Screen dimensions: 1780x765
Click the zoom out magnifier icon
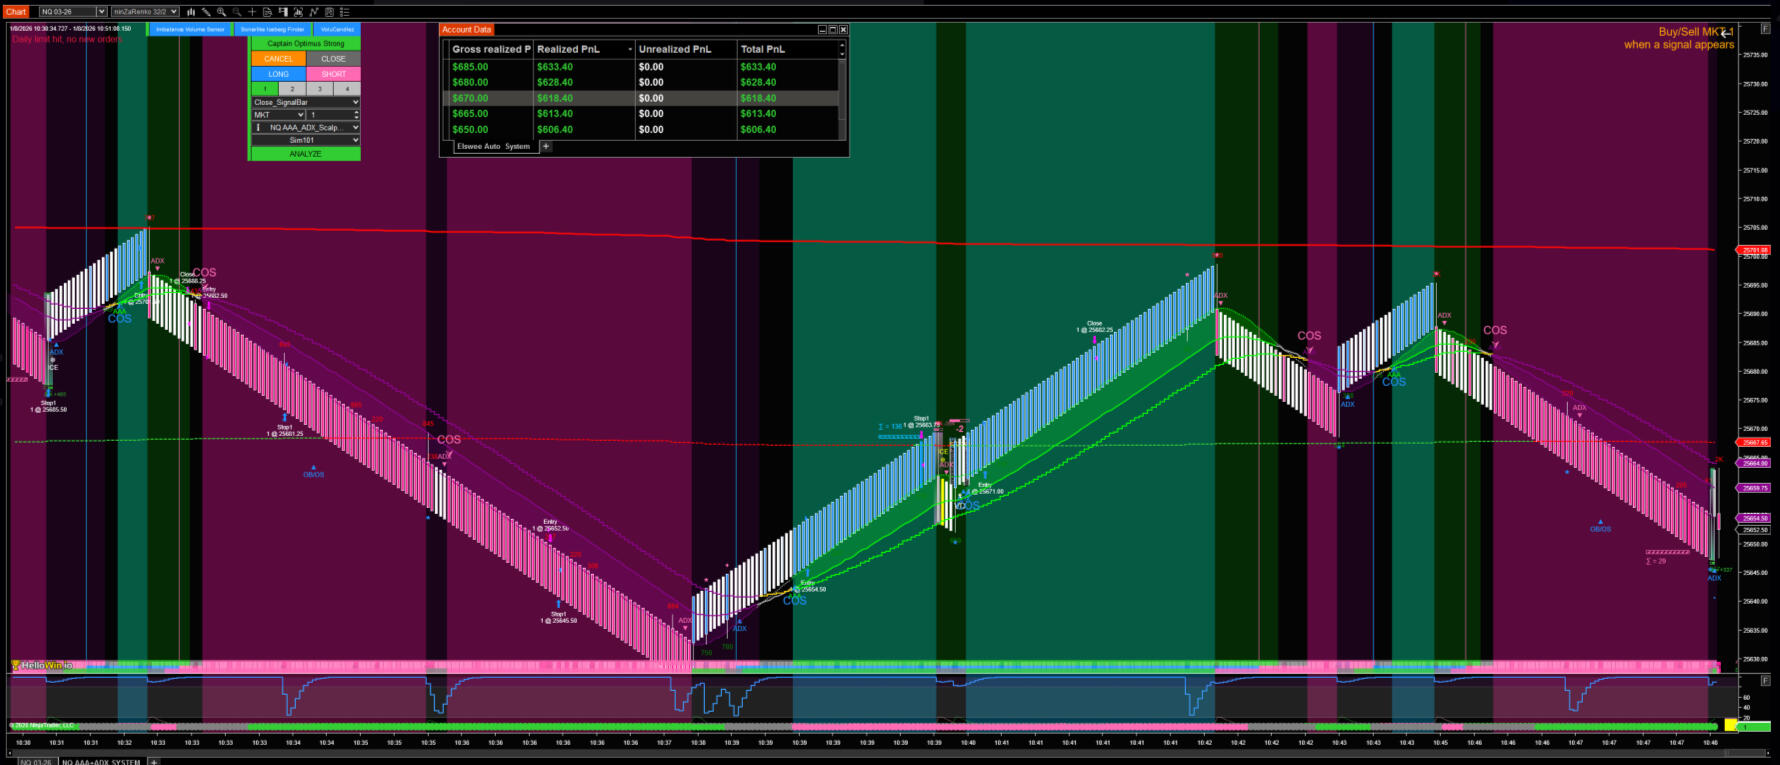pos(237,12)
